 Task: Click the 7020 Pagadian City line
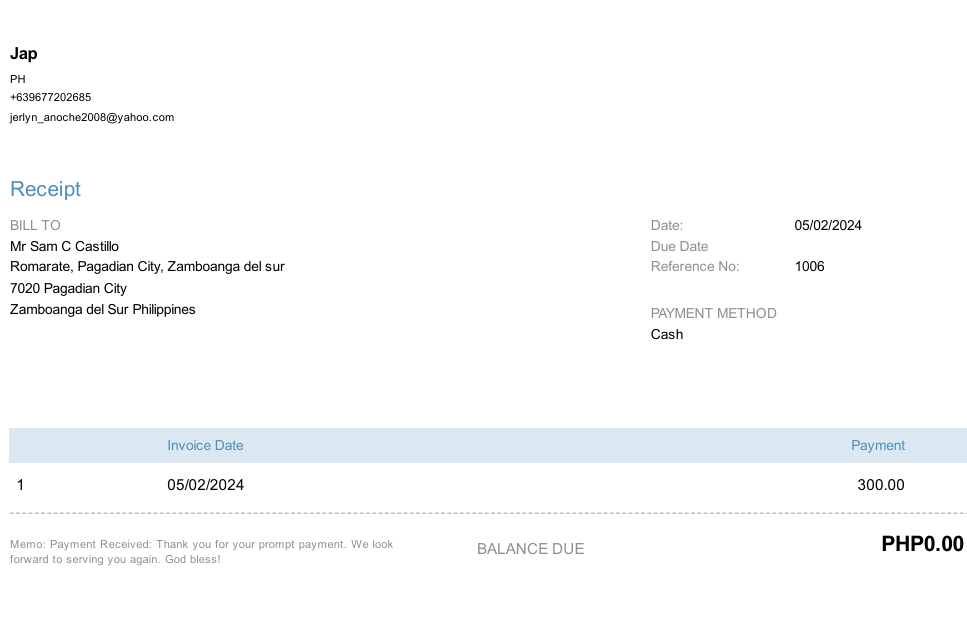point(68,288)
